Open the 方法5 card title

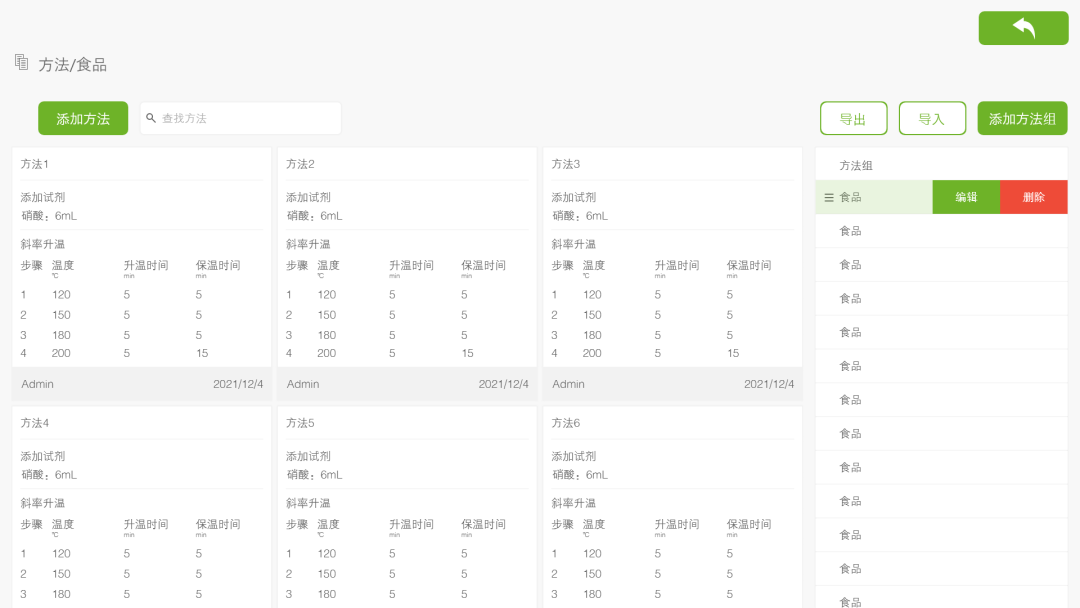(x=300, y=423)
